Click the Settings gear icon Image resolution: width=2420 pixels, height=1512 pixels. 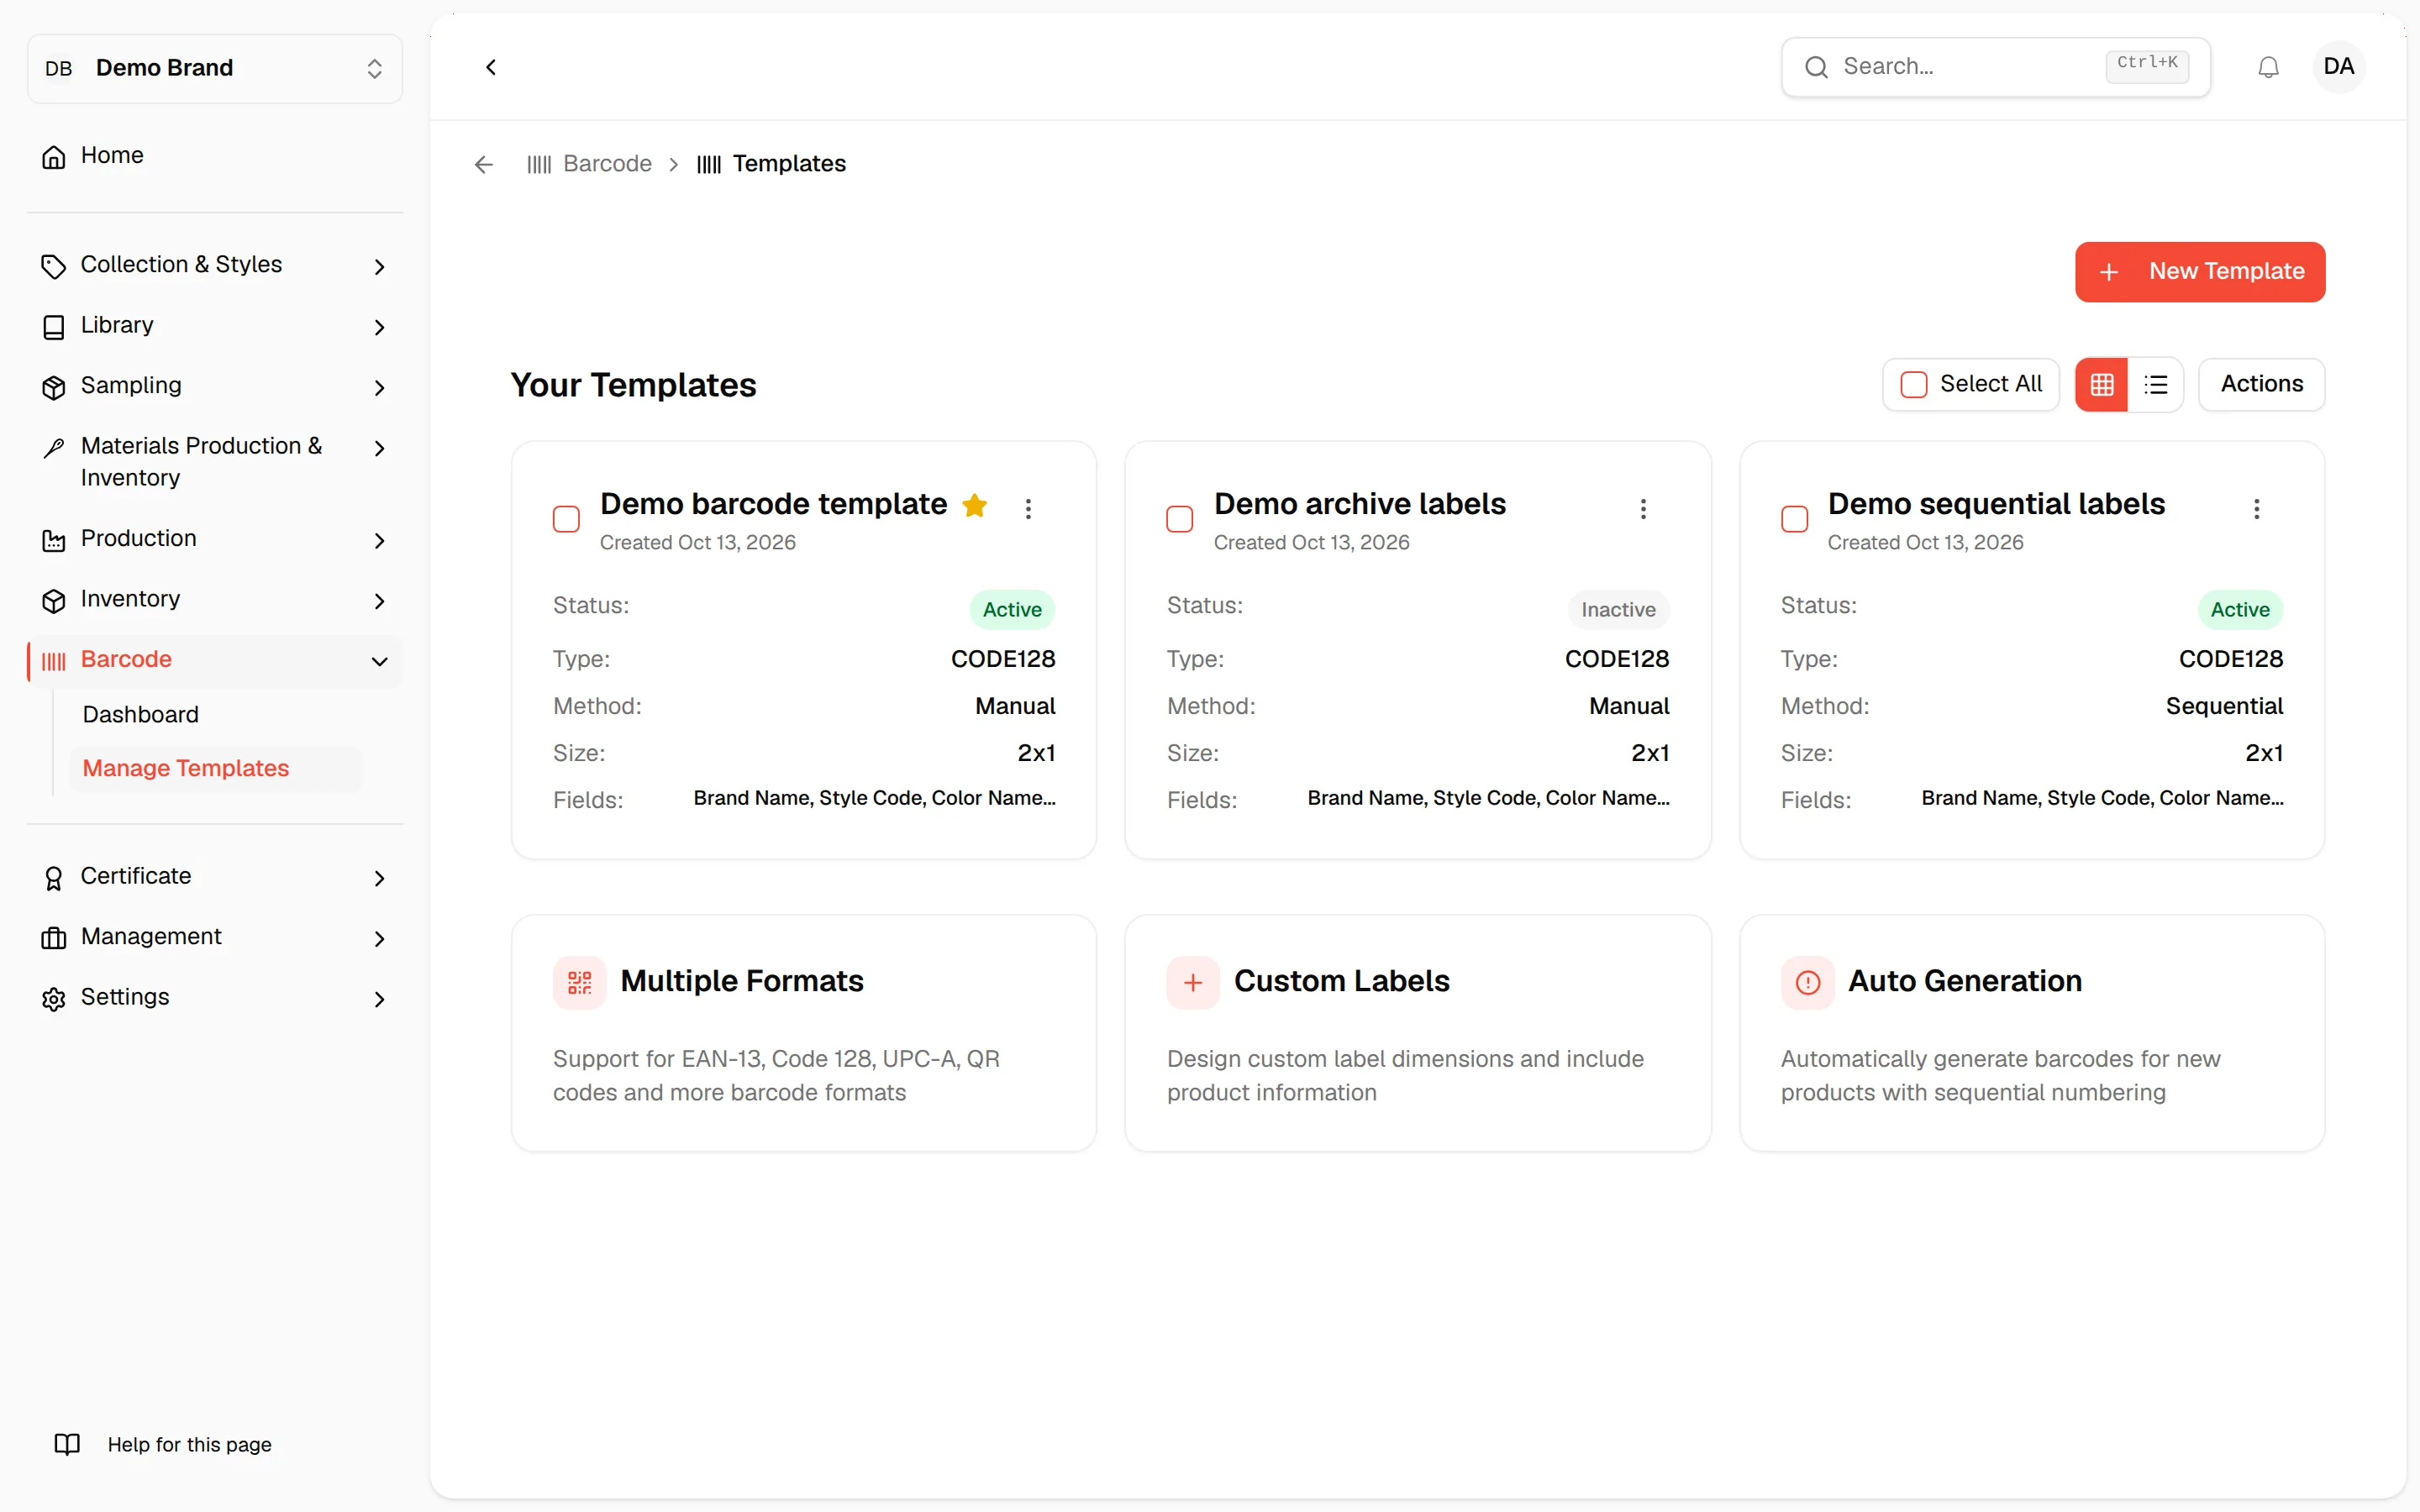click(x=54, y=999)
